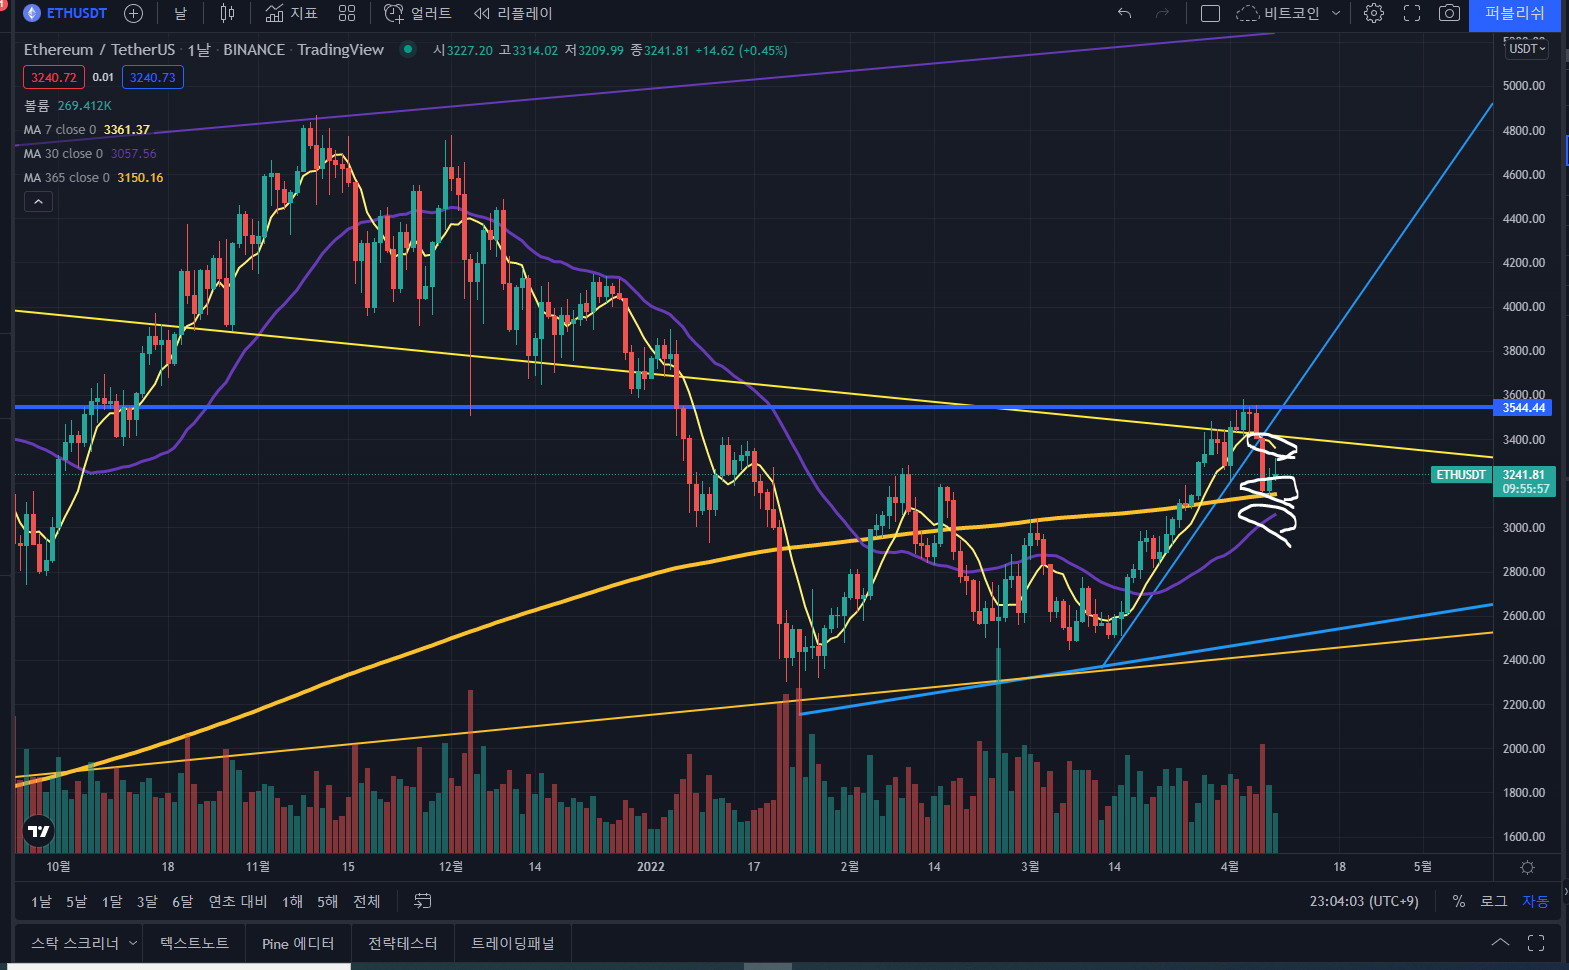Maximize the bottom panel
The height and width of the screenshot is (970, 1569).
(x=1536, y=942)
